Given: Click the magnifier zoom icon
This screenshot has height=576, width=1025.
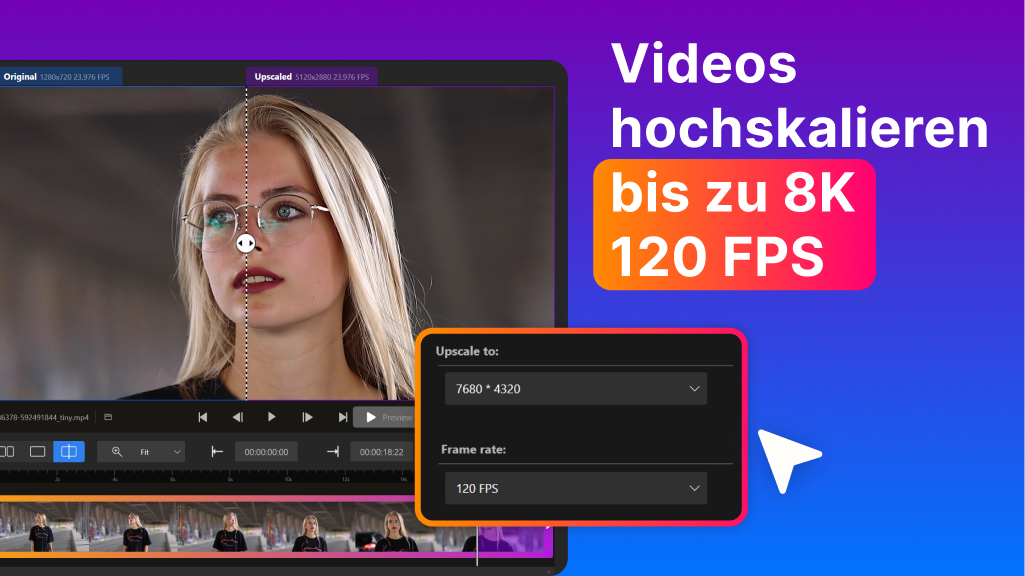Looking at the screenshot, I should click(x=116, y=451).
